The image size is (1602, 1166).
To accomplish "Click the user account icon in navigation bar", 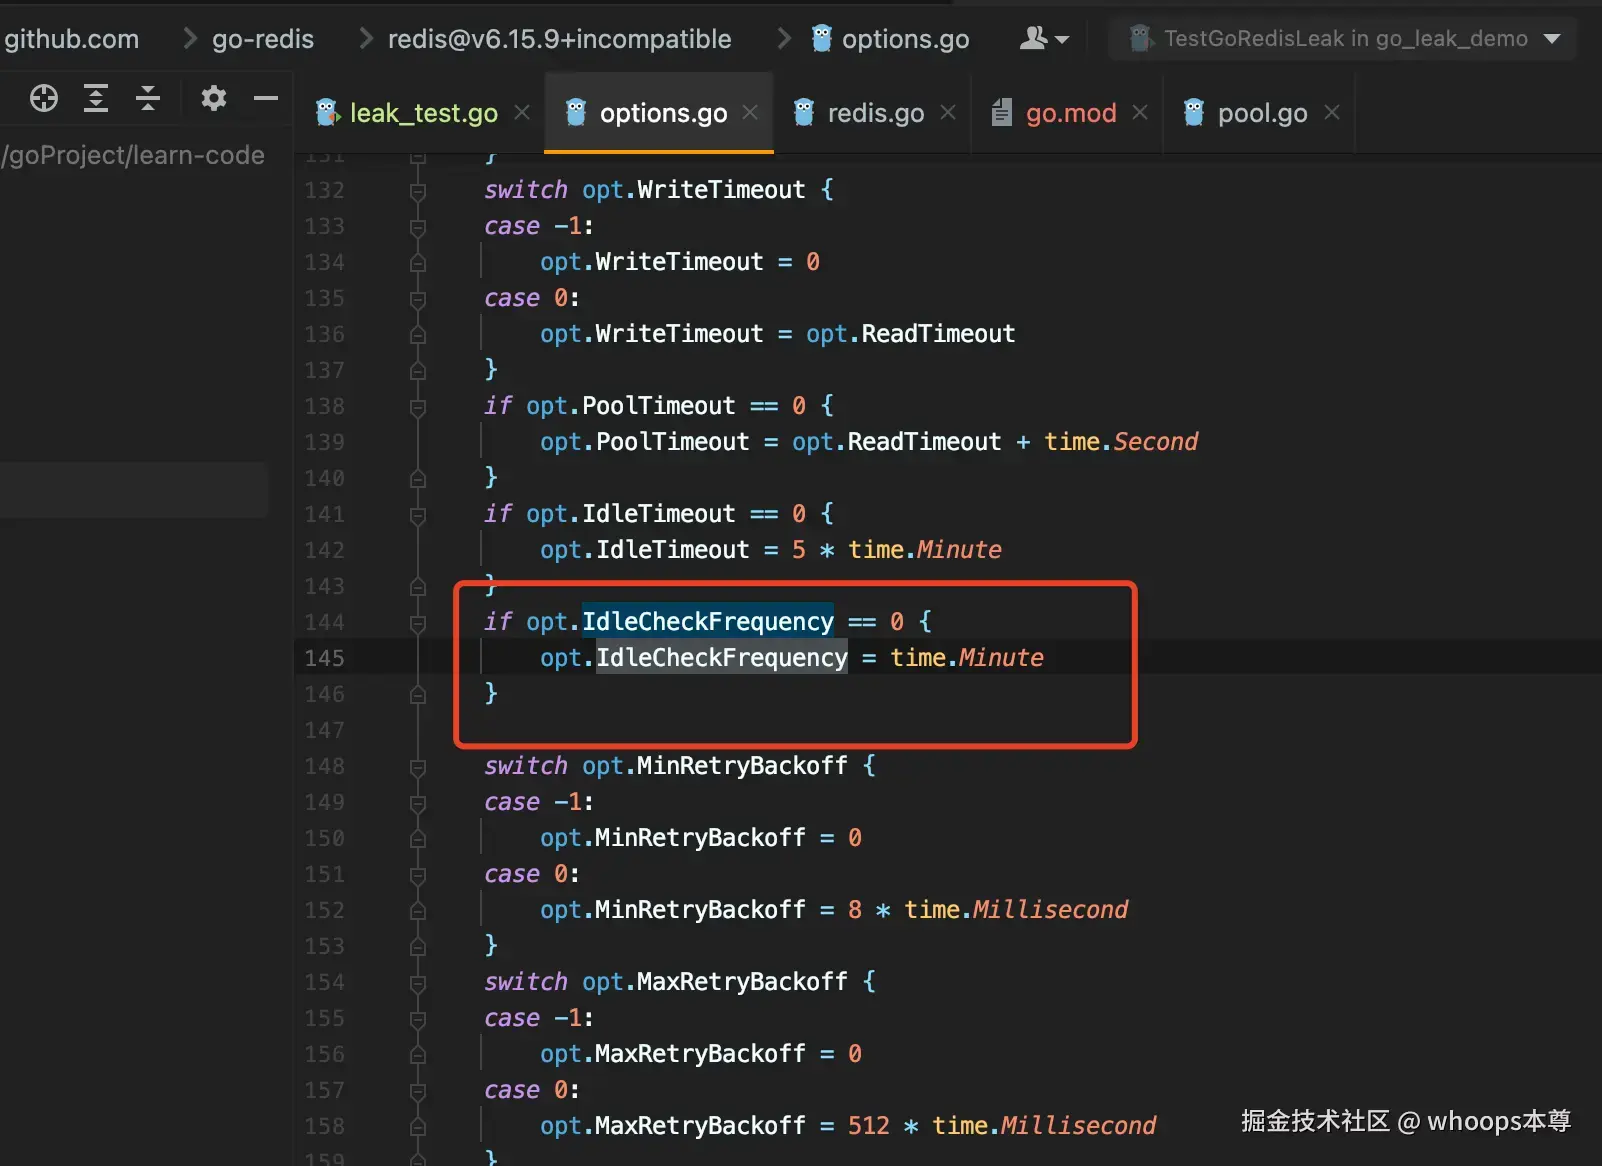I will [1044, 39].
